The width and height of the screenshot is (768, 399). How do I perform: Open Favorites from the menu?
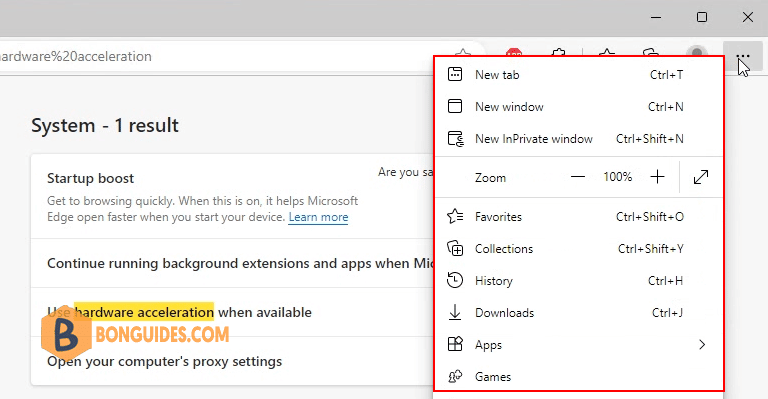pyautogui.click(x=579, y=217)
